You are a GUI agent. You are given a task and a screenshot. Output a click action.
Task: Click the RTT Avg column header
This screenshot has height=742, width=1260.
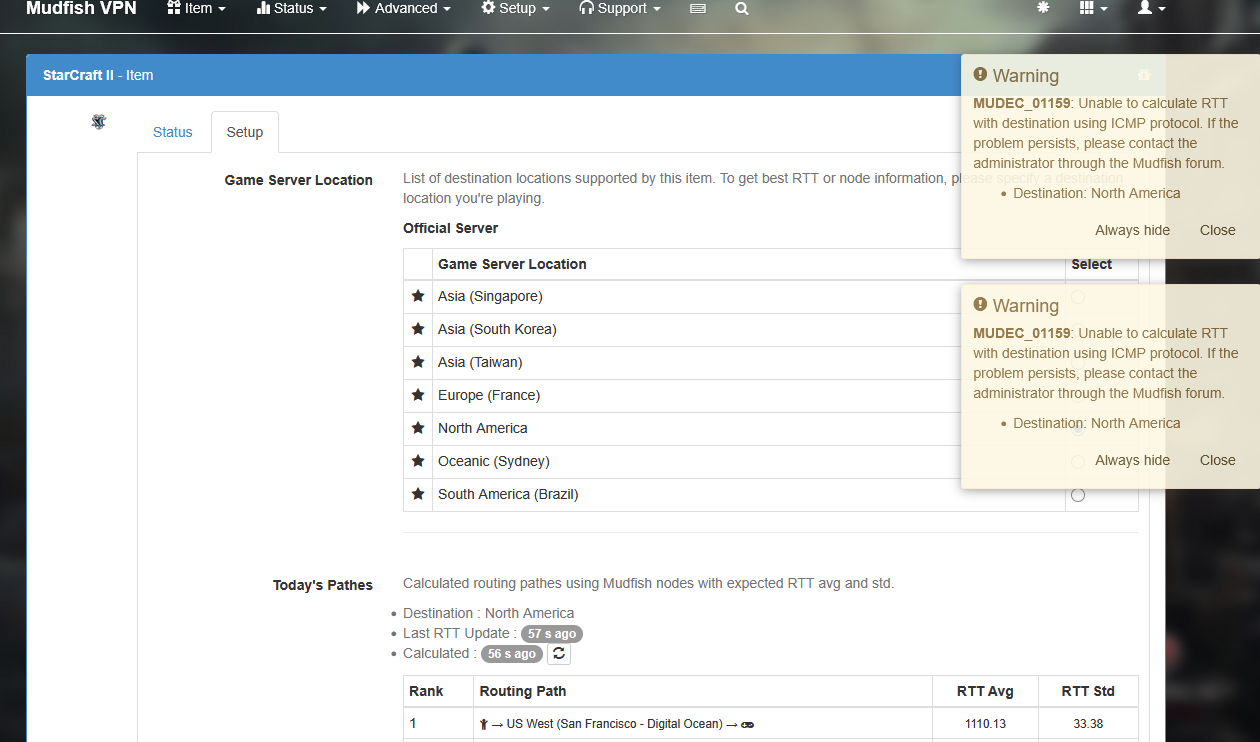(x=985, y=691)
